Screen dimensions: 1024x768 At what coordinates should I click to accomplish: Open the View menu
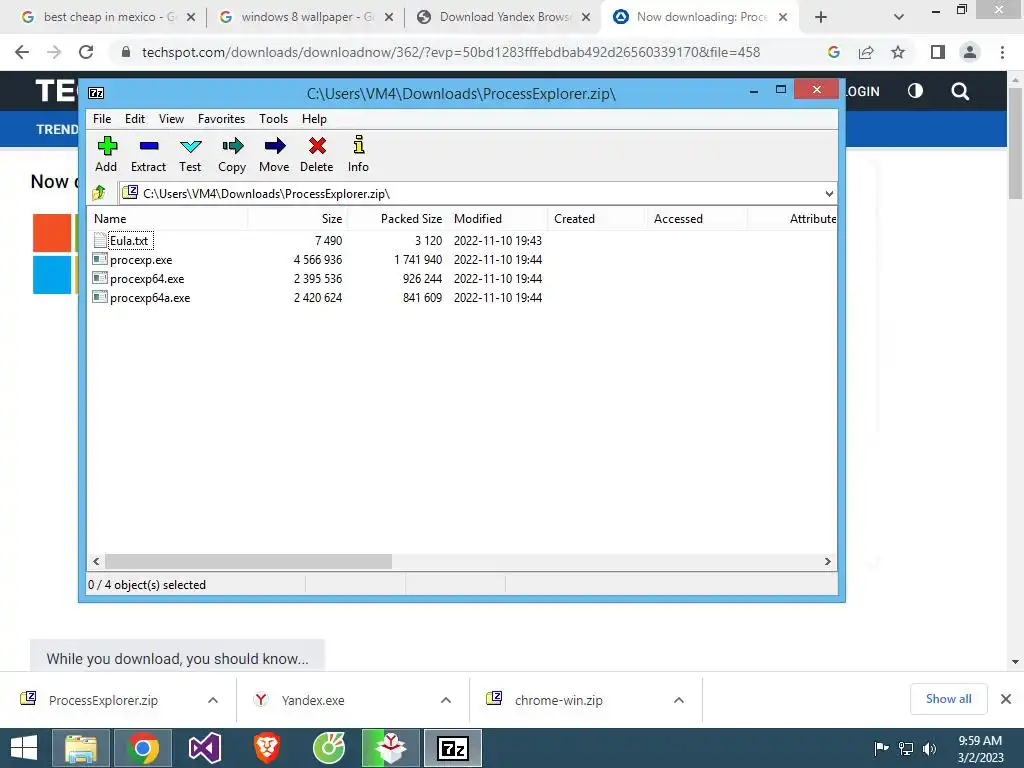tap(171, 119)
